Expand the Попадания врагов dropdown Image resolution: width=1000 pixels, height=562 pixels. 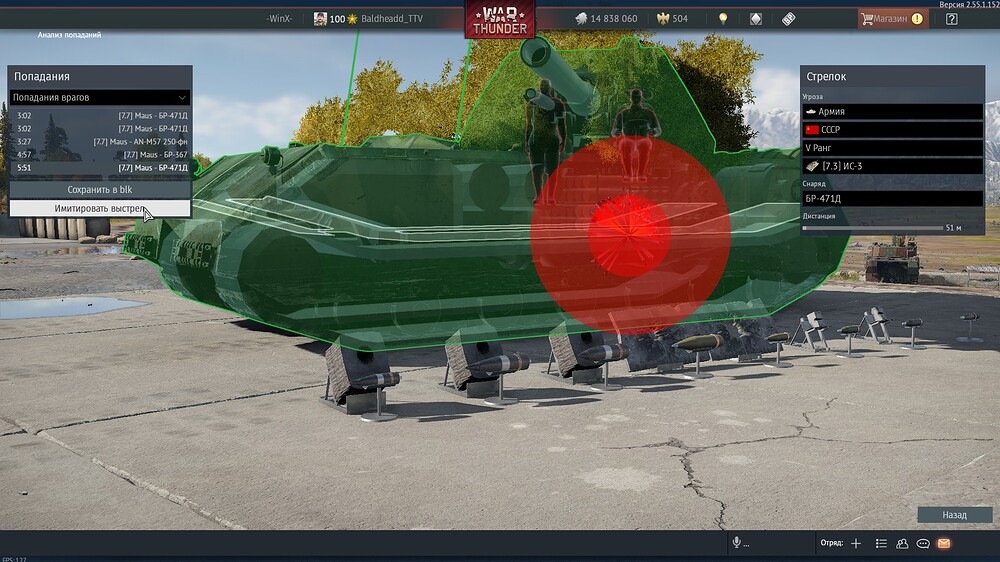pyautogui.click(x=100, y=98)
